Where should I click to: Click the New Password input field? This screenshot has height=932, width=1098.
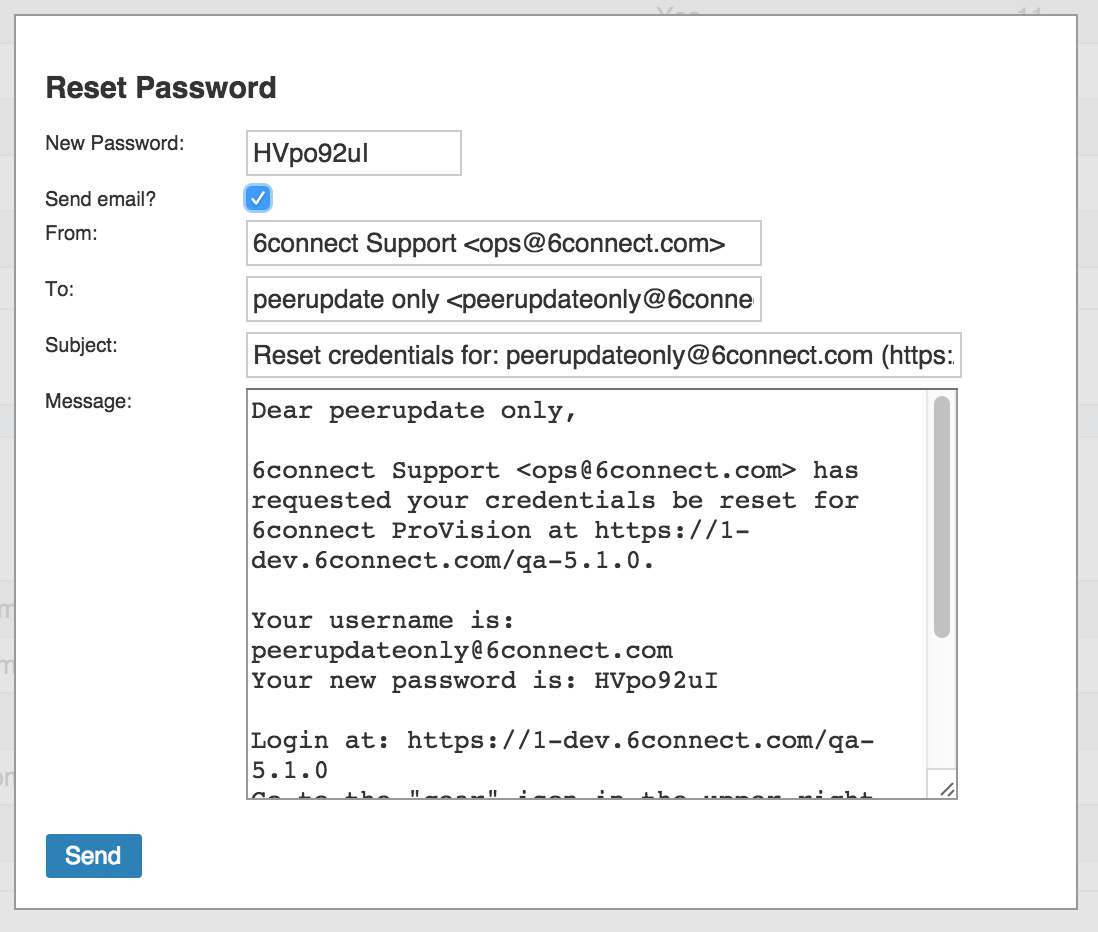[x=353, y=153]
